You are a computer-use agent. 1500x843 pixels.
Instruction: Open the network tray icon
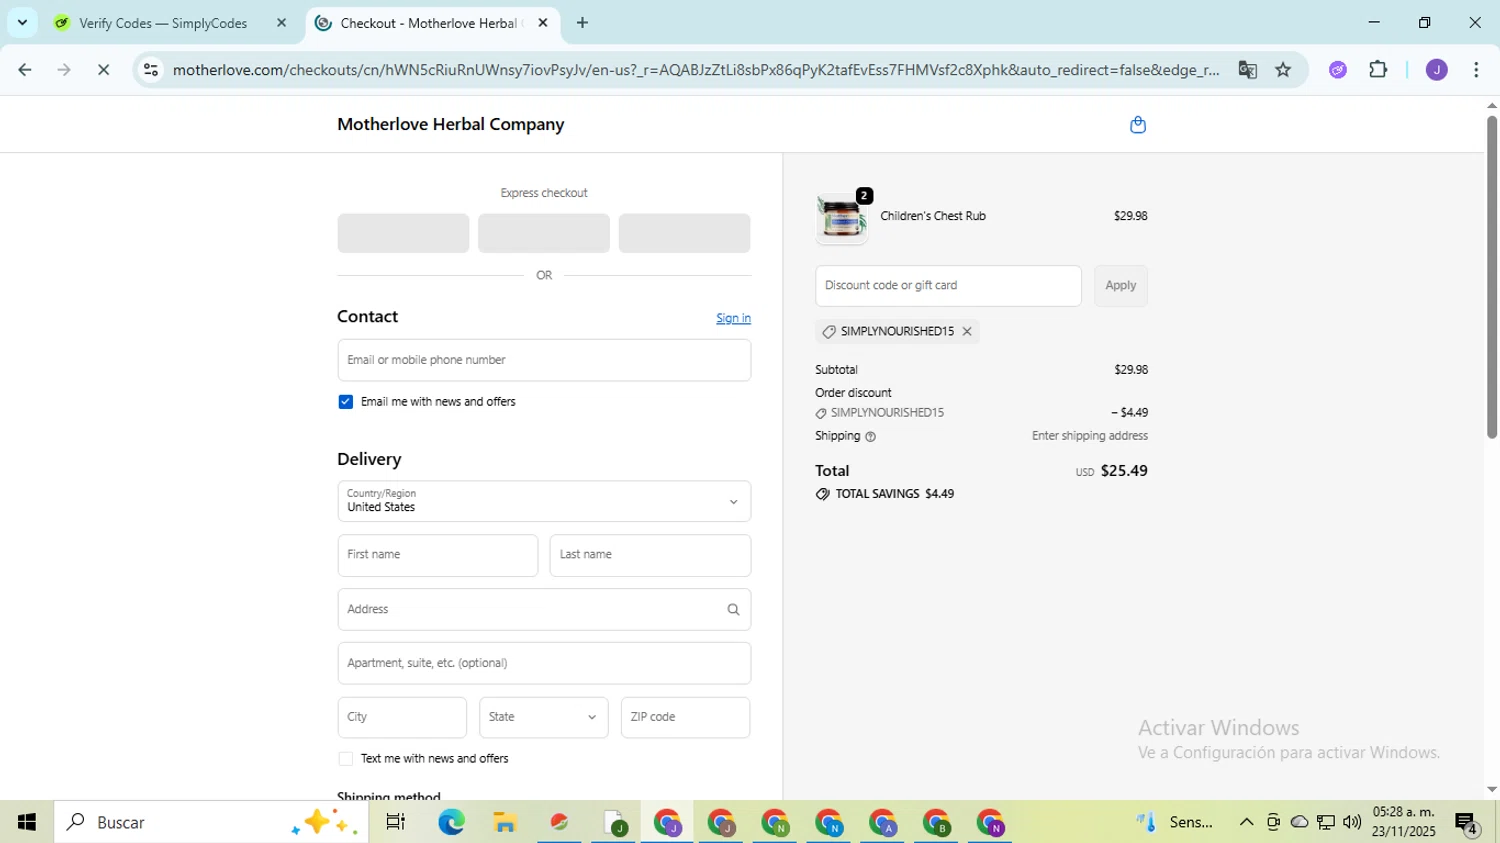pos(1326,822)
